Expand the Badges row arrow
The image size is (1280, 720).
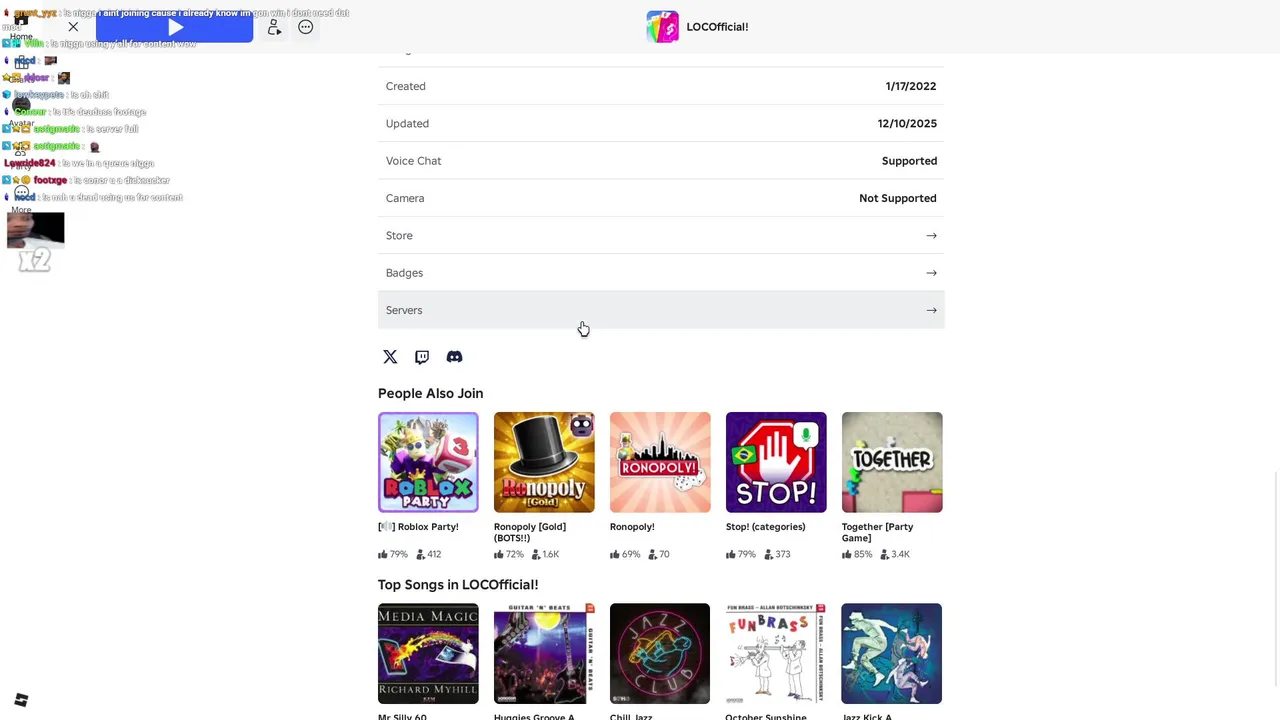click(x=931, y=273)
